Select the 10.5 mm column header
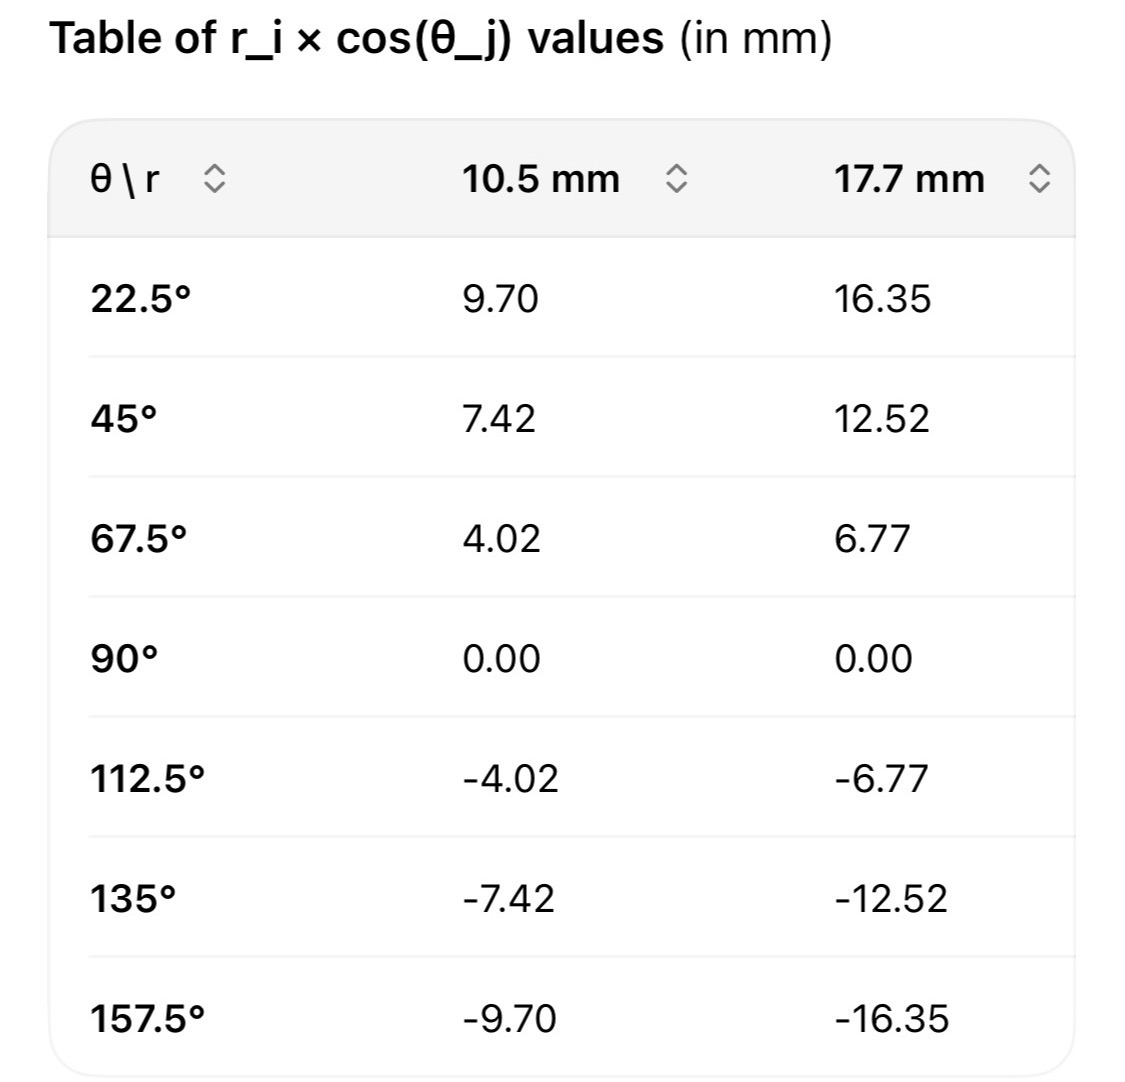 coord(540,179)
